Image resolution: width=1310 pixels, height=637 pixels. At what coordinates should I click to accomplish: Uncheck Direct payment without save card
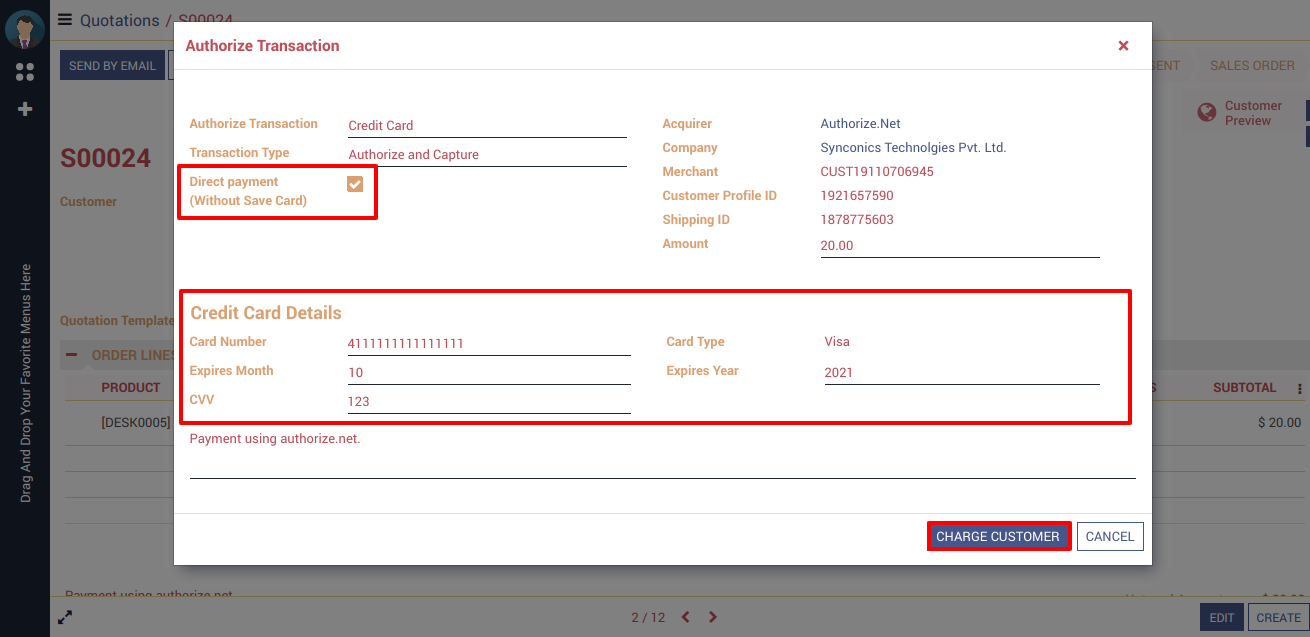click(355, 184)
